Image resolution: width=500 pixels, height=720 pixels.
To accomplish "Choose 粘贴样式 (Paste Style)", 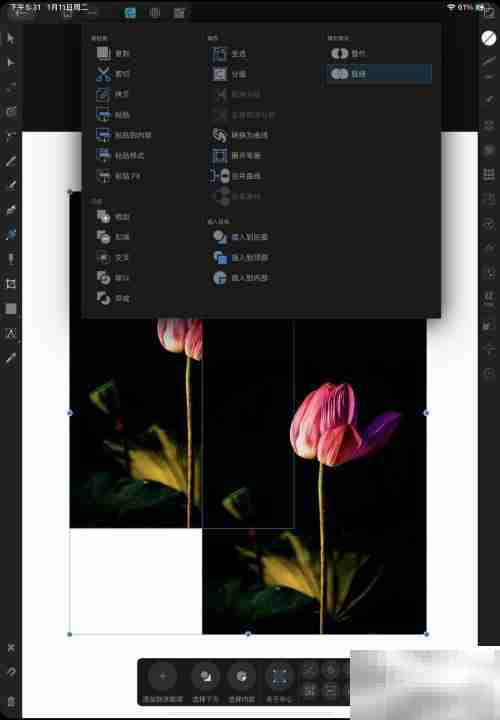I will coord(120,156).
